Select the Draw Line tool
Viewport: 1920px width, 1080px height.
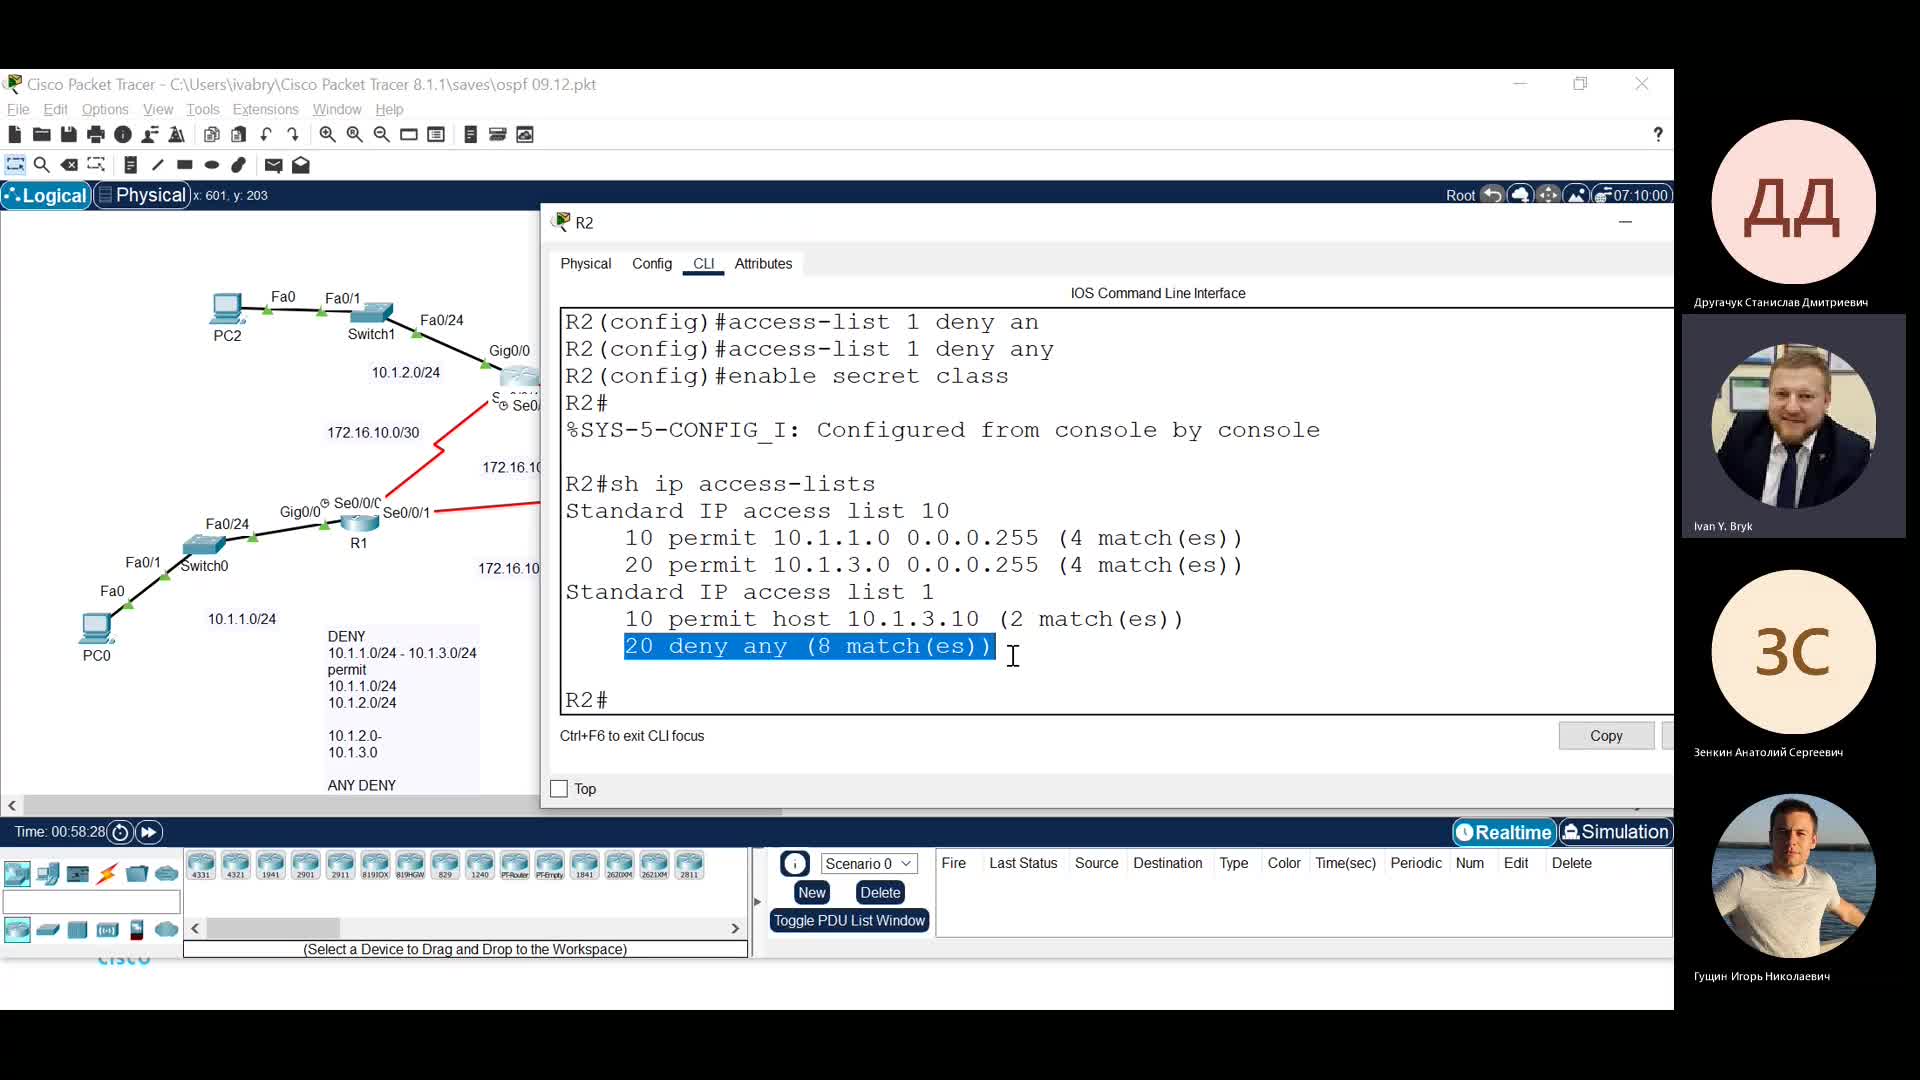click(x=158, y=165)
